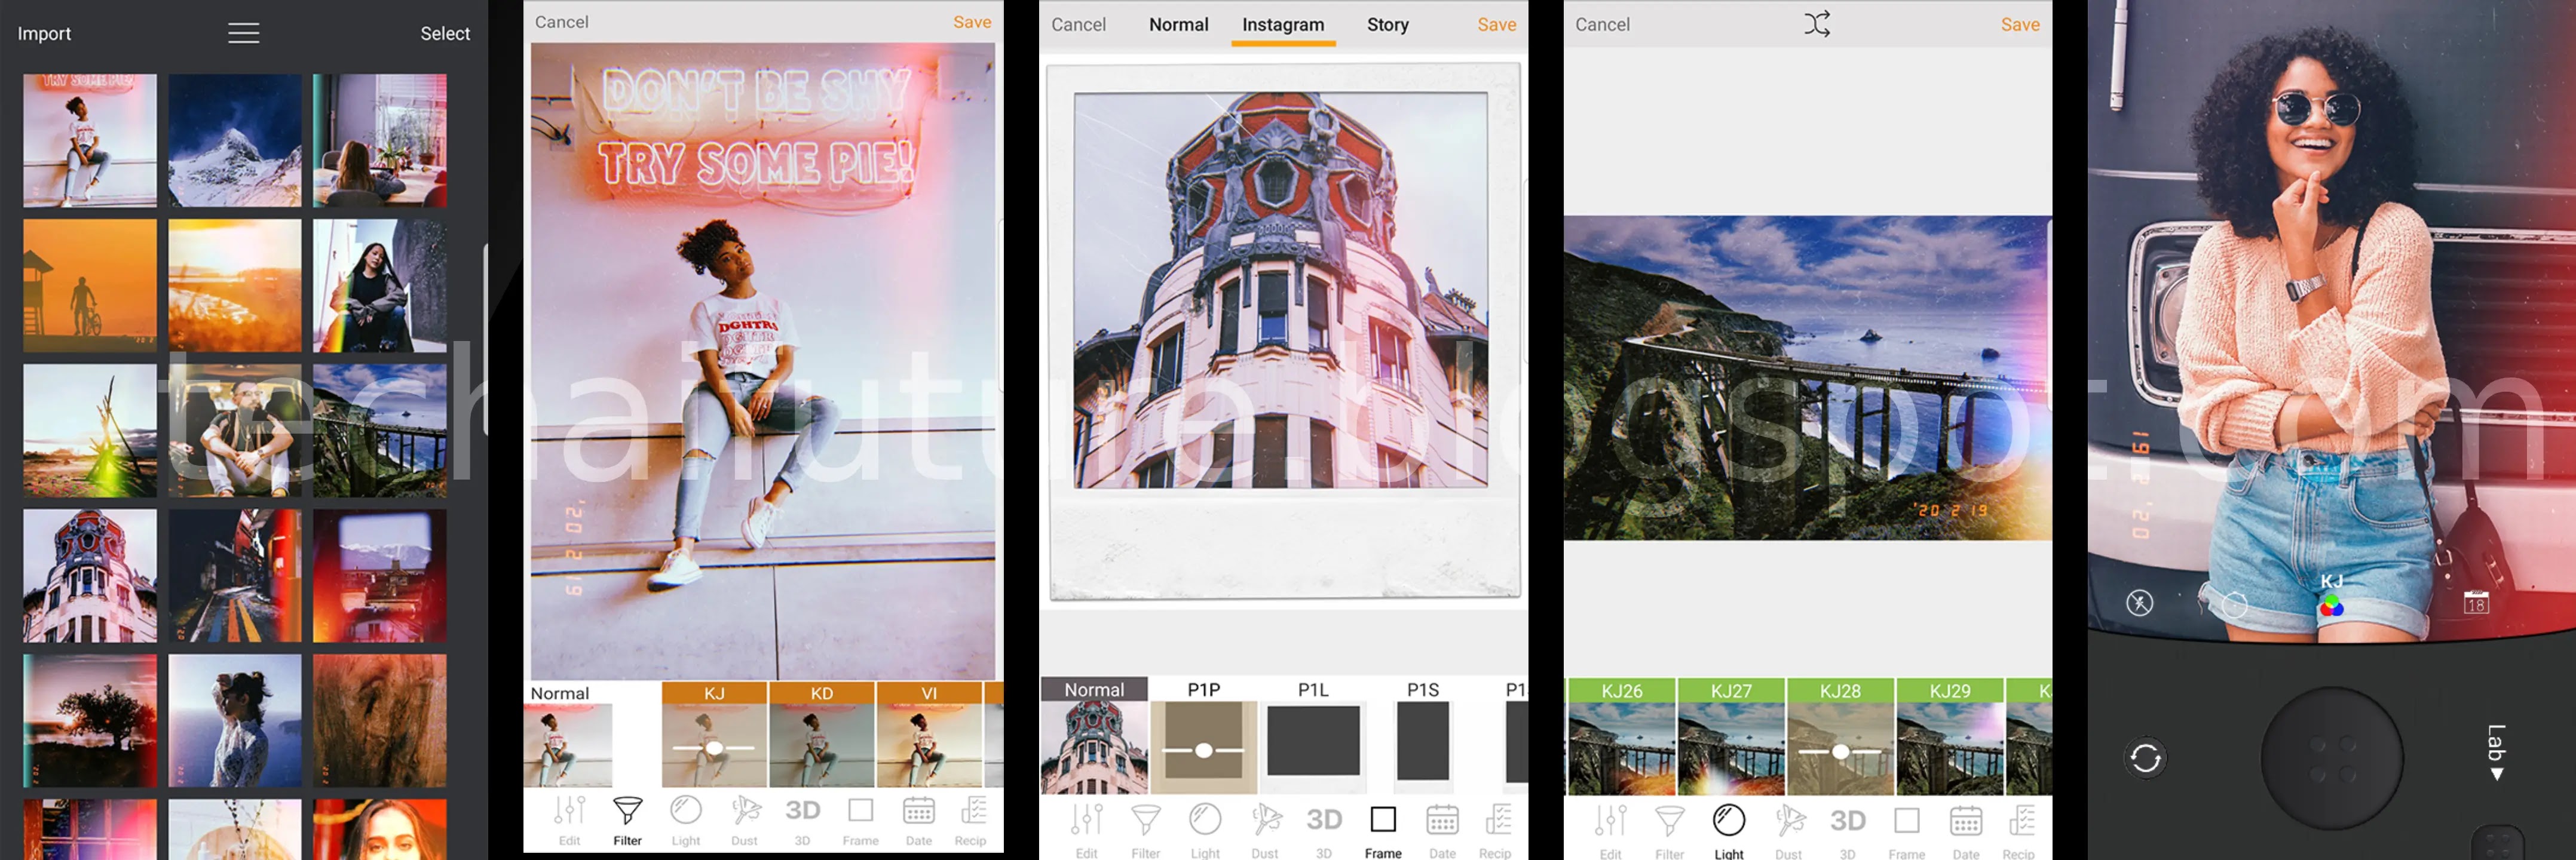Open snowy mountain photo in gallery

tap(235, 140)
